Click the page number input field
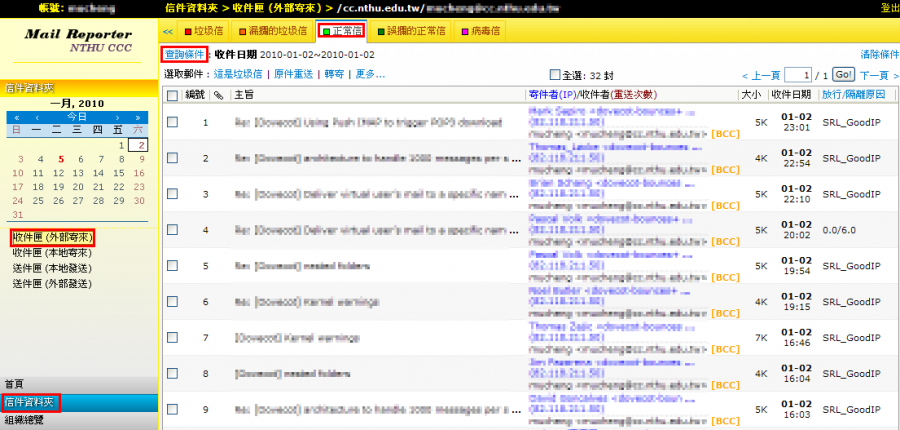 pos(797,75)
